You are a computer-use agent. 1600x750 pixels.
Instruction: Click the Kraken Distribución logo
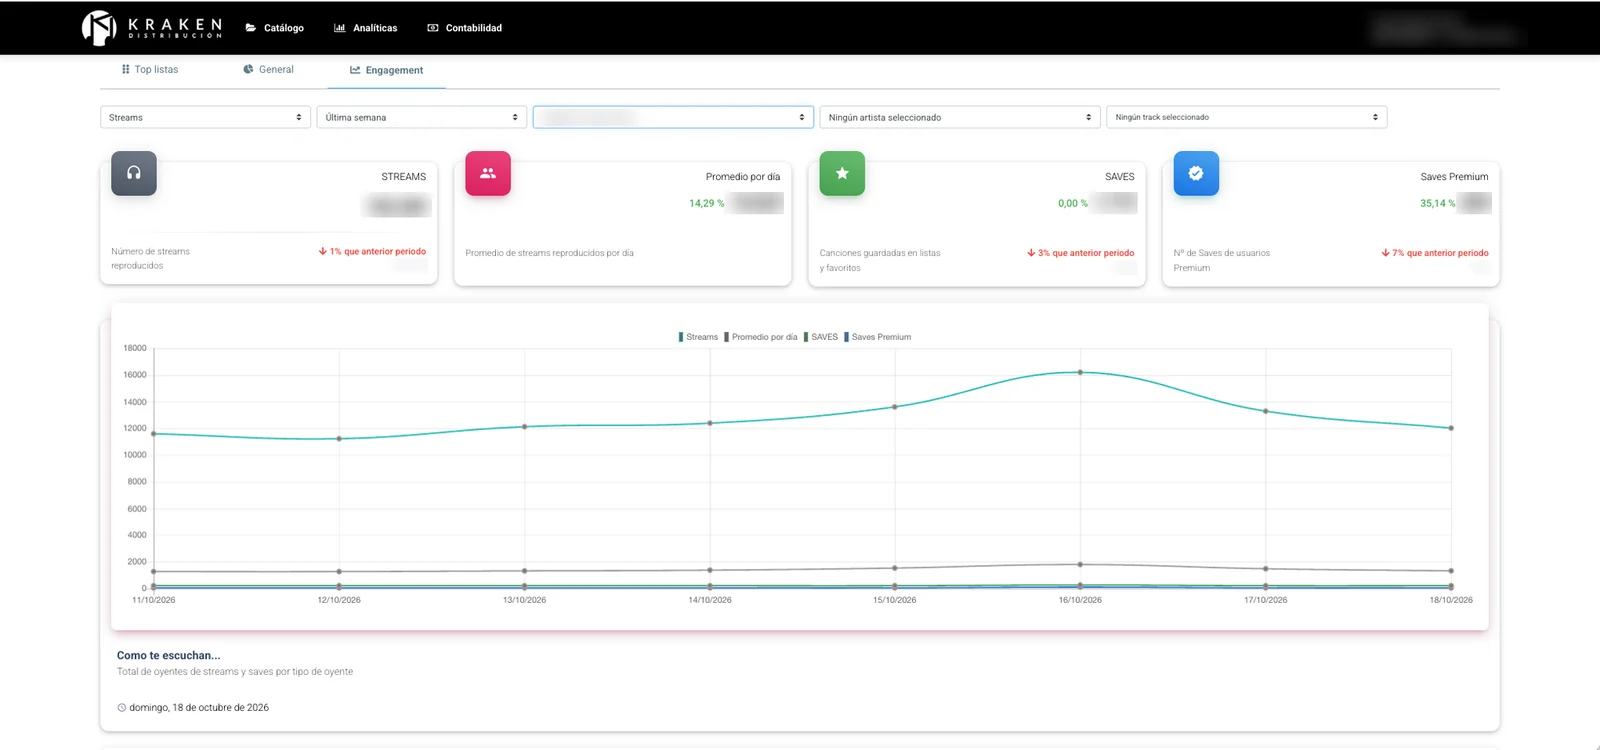click(152, 28)
